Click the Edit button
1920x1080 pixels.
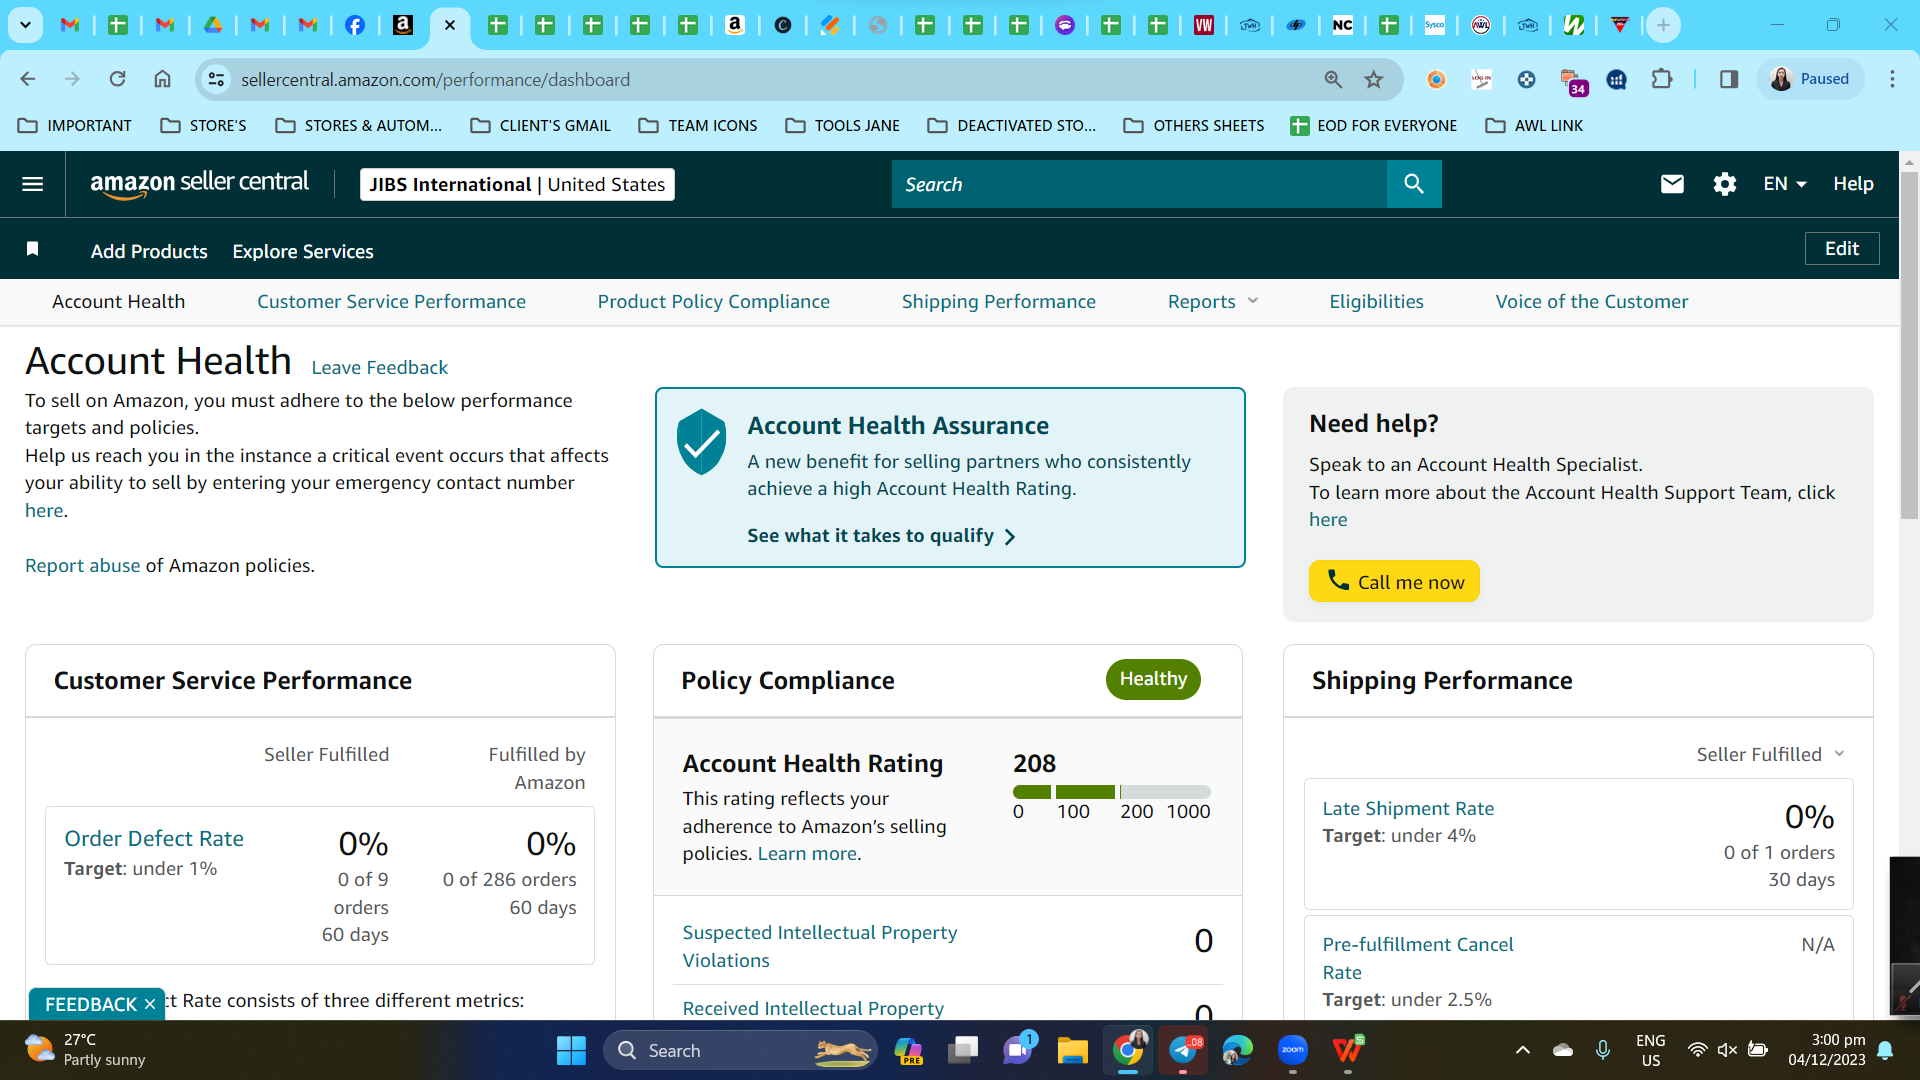[1842, 249]
